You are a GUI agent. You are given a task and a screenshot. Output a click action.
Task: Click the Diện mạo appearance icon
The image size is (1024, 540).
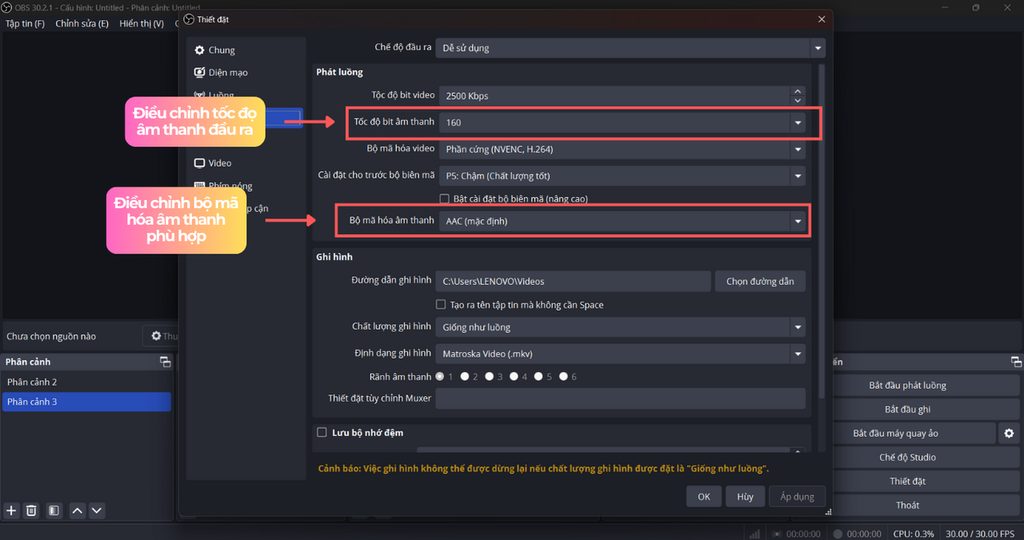(199, 72)
